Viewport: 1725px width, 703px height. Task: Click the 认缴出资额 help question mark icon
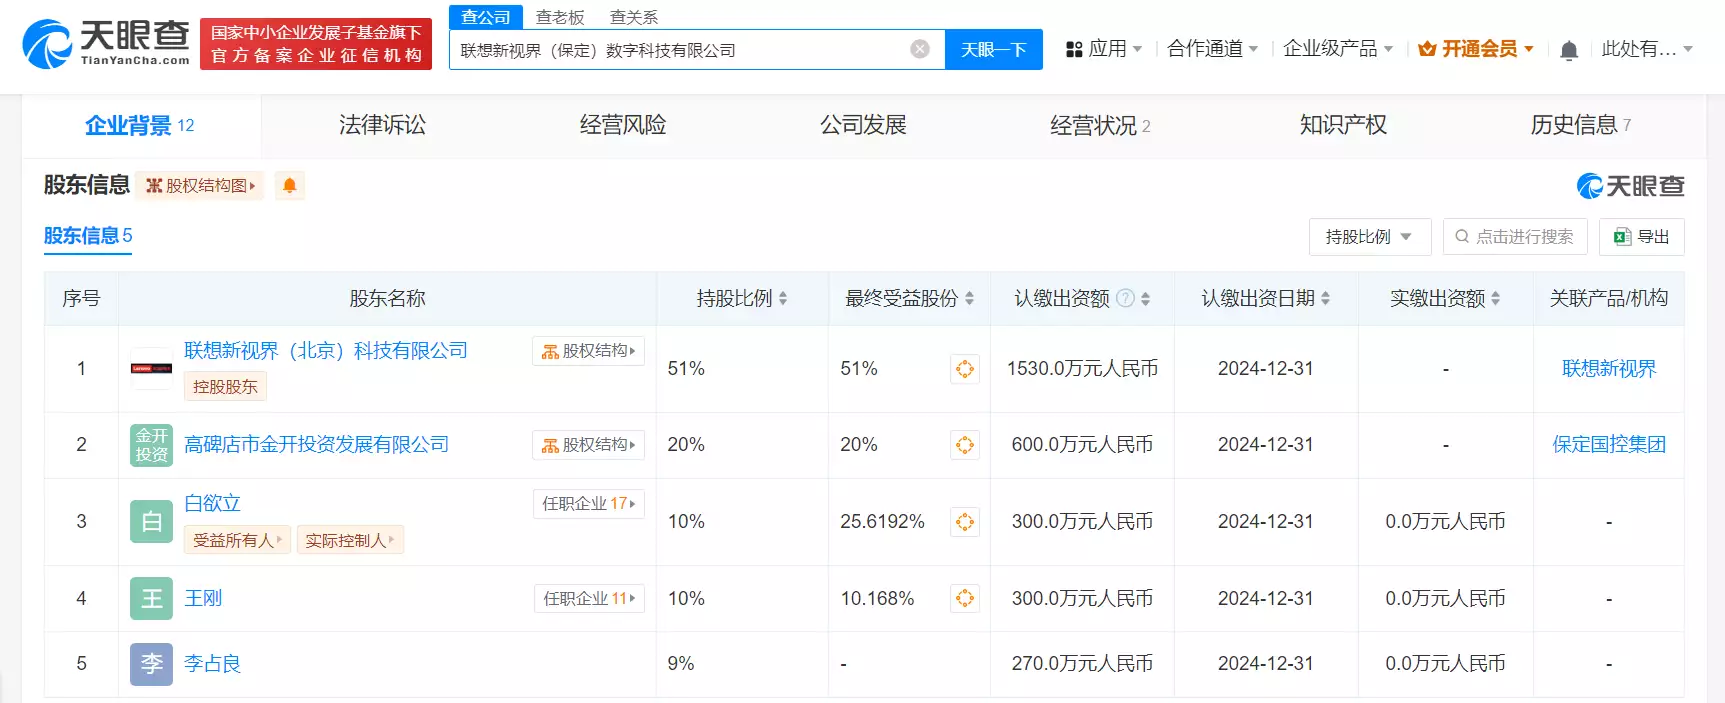[x=1125, y=298]
